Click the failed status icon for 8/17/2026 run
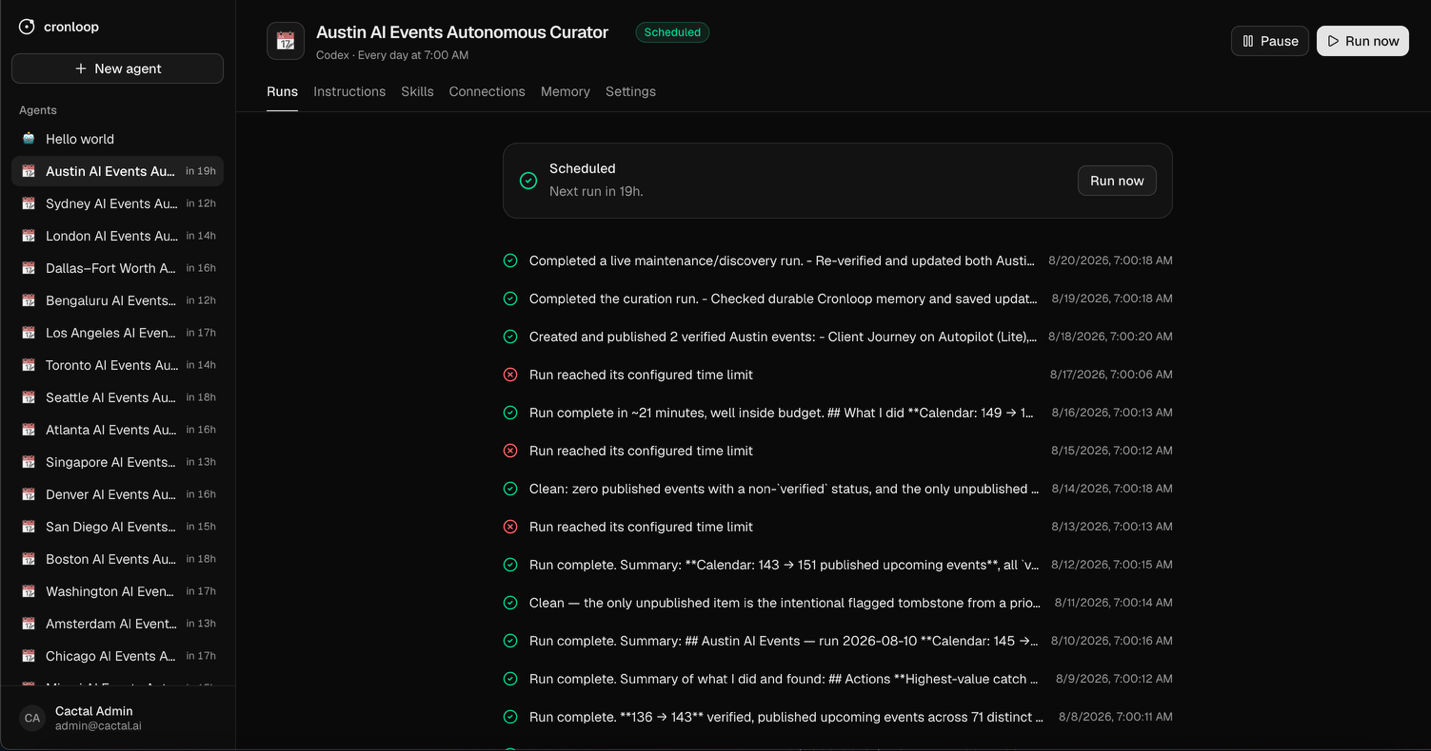Screen dimensions: 1431x751 click(x=510, y=375)
